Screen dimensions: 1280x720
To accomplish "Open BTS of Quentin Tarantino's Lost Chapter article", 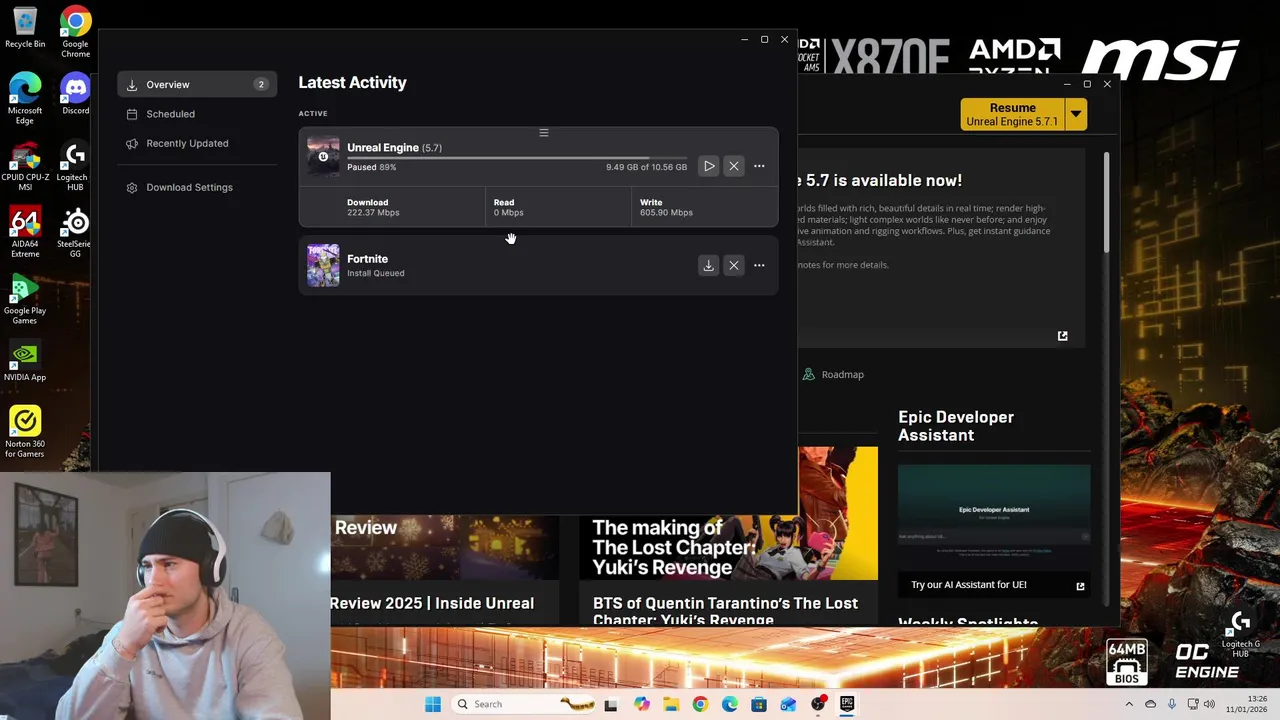I will coord(725,610).
